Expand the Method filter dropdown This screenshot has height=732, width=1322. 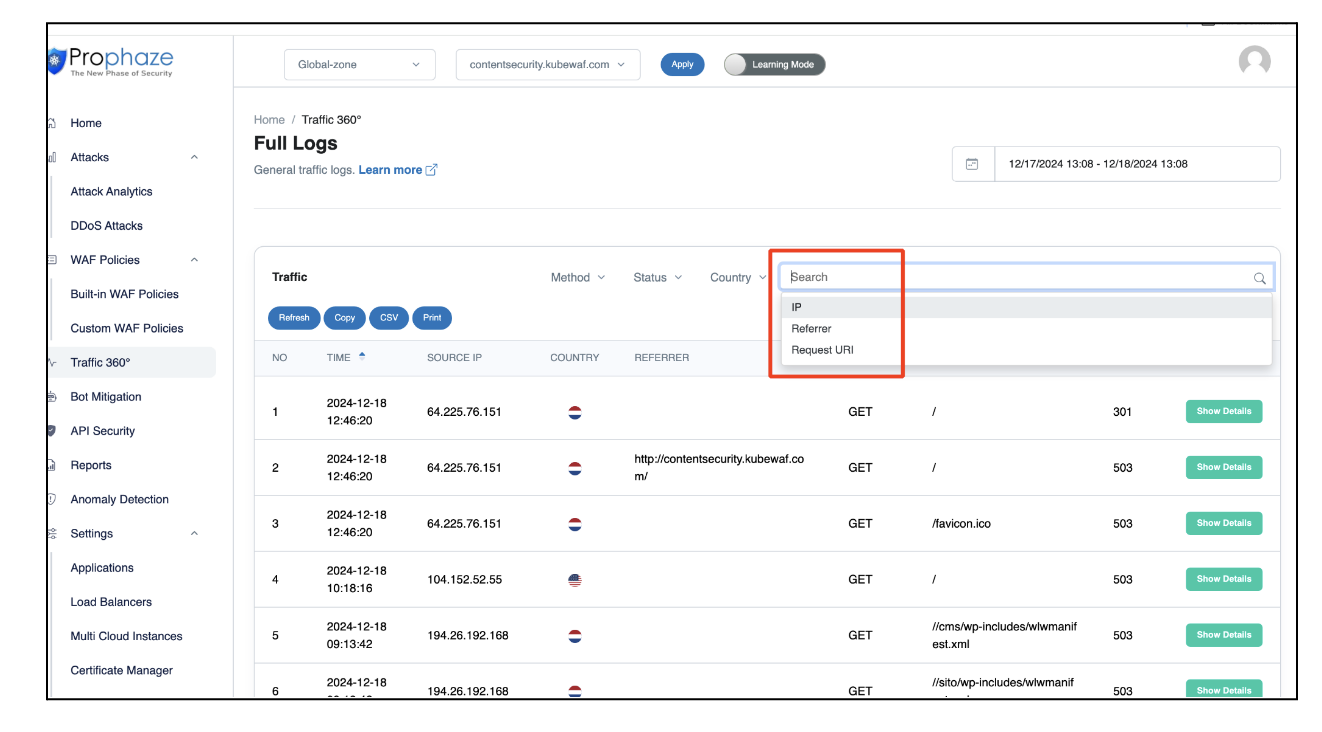(577, 278)
